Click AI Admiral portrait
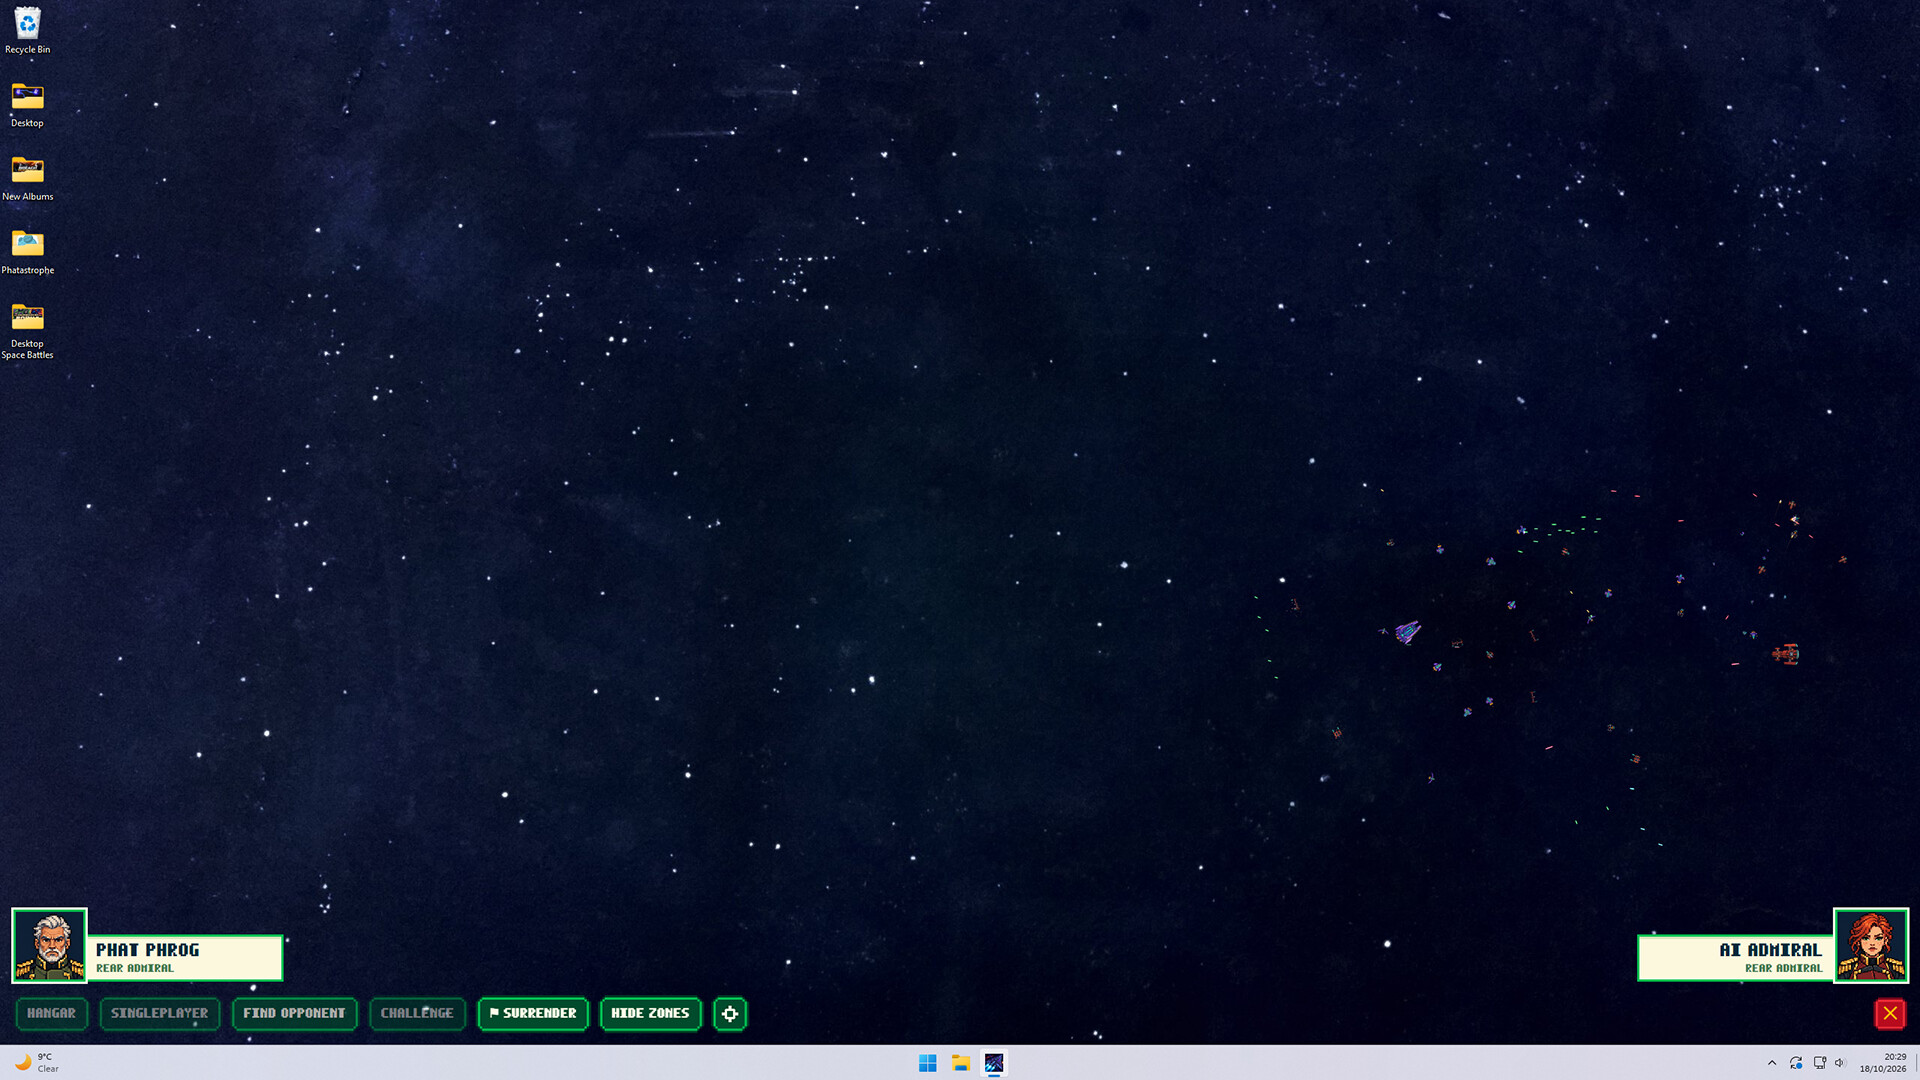The image size is (1920, 1080). 1871,945
